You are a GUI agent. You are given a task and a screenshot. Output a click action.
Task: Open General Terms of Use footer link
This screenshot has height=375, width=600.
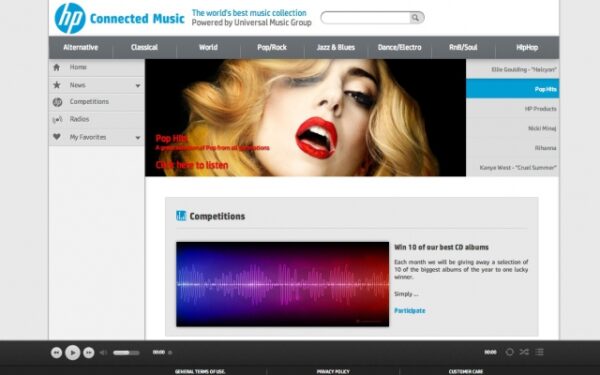tap(200, 371)
